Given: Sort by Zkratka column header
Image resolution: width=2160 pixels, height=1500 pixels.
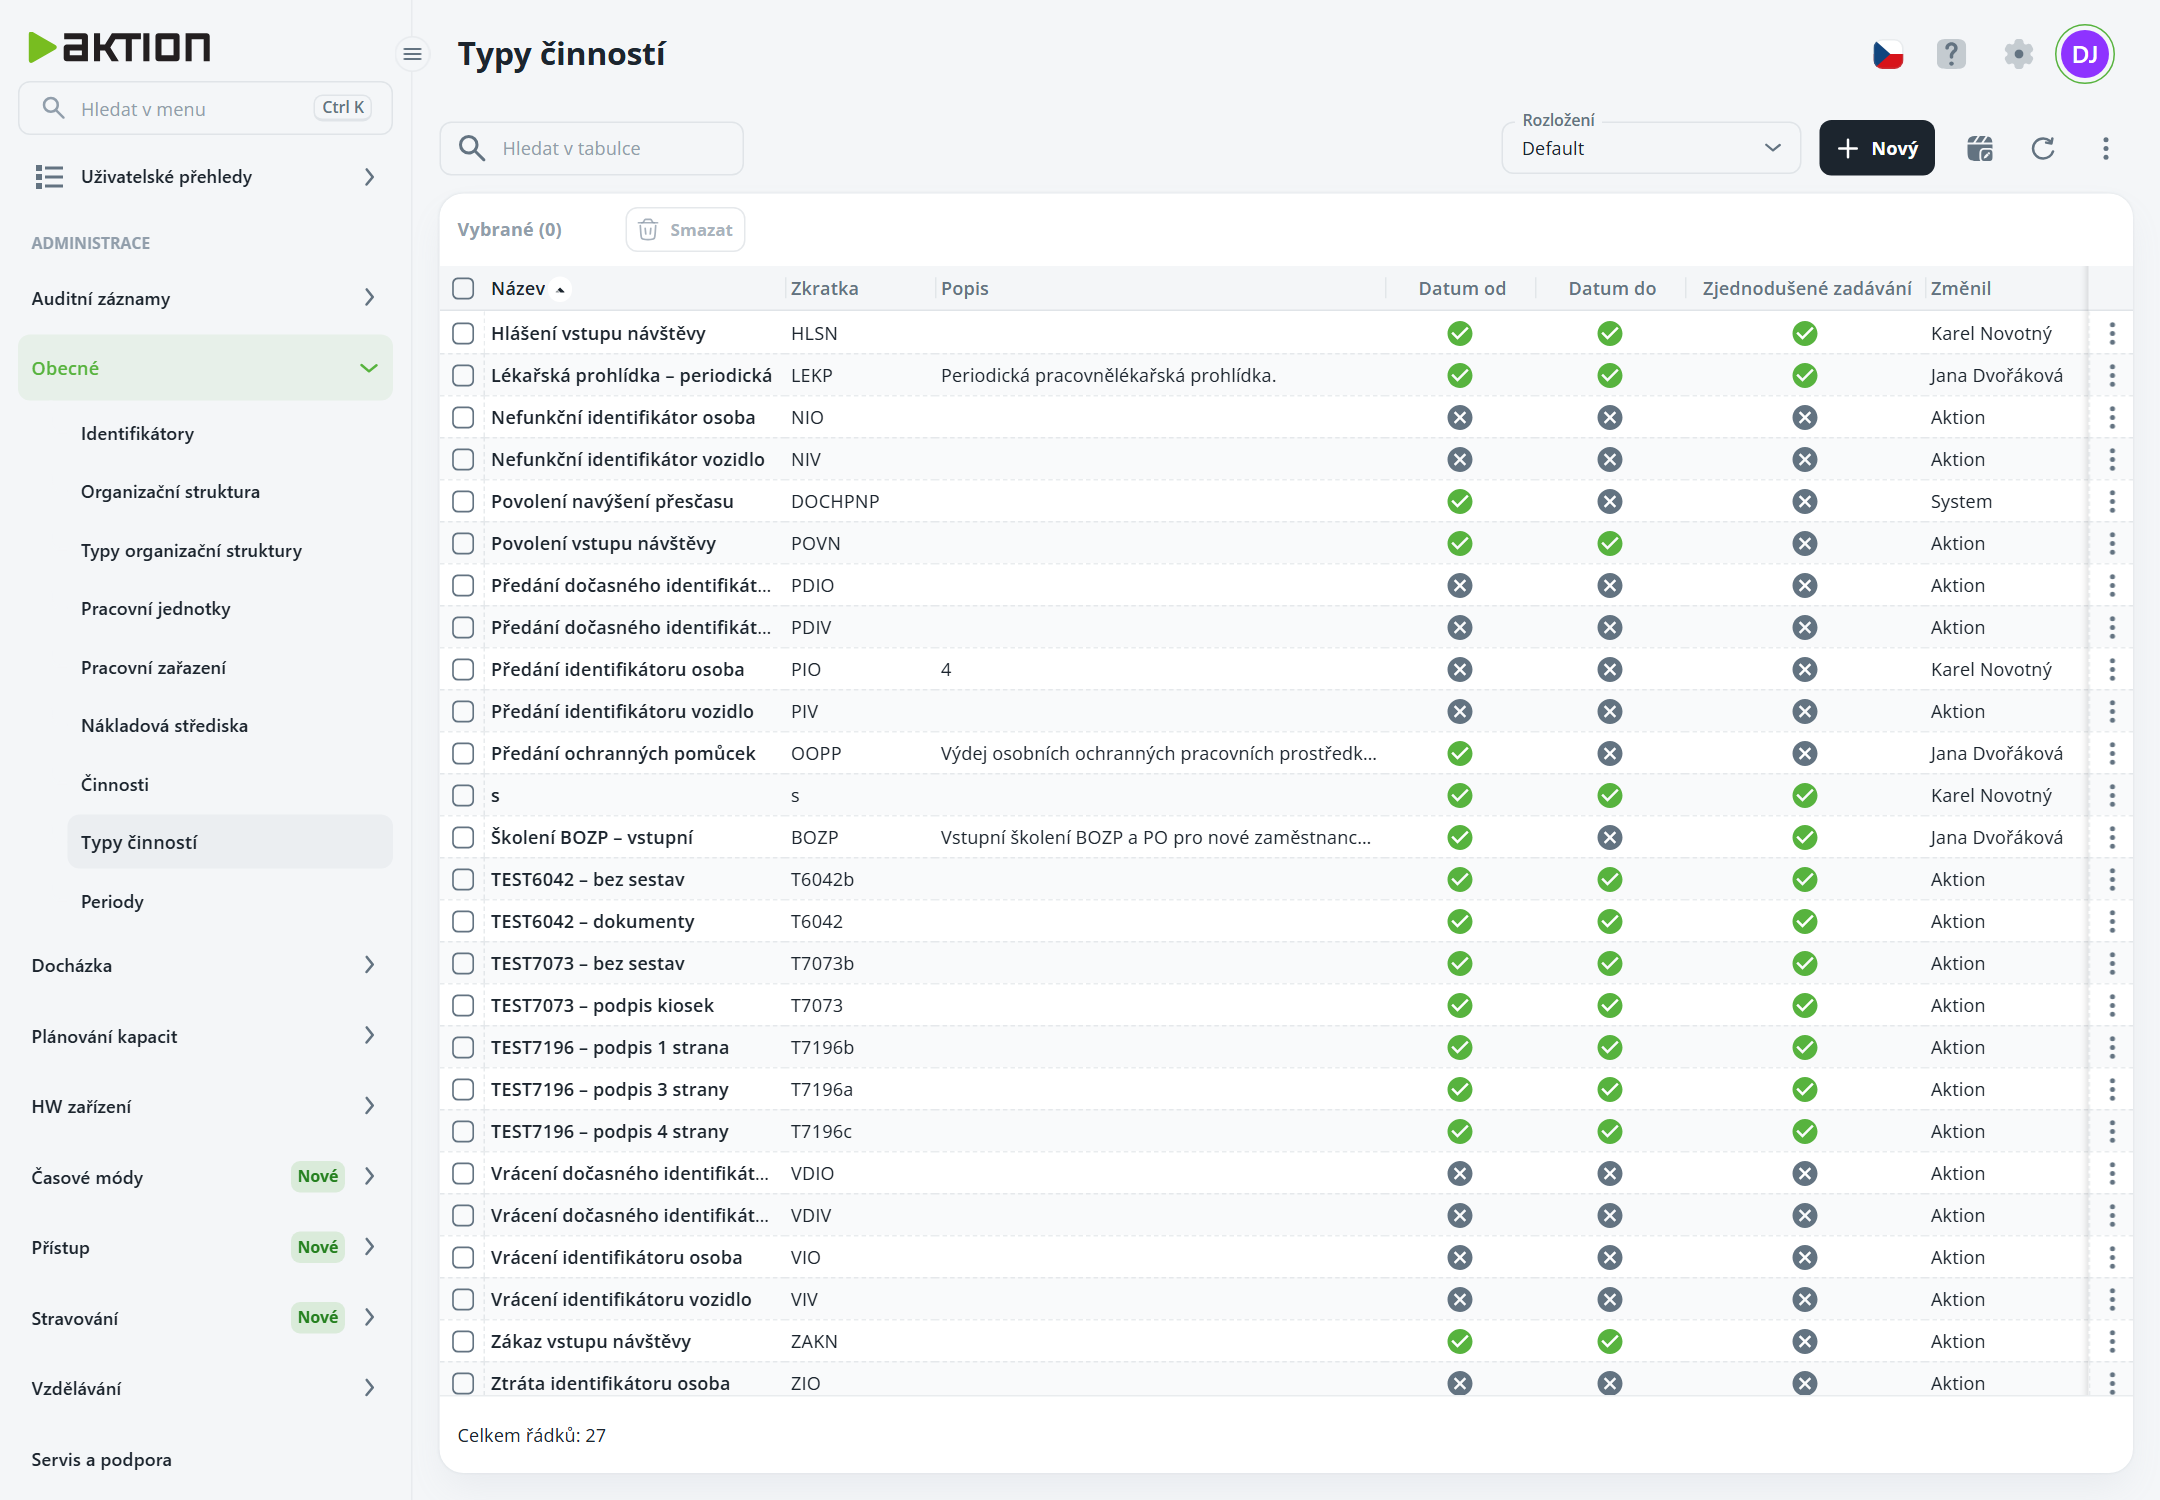Looking at the screenshot, I should click(x=824, y=288).
